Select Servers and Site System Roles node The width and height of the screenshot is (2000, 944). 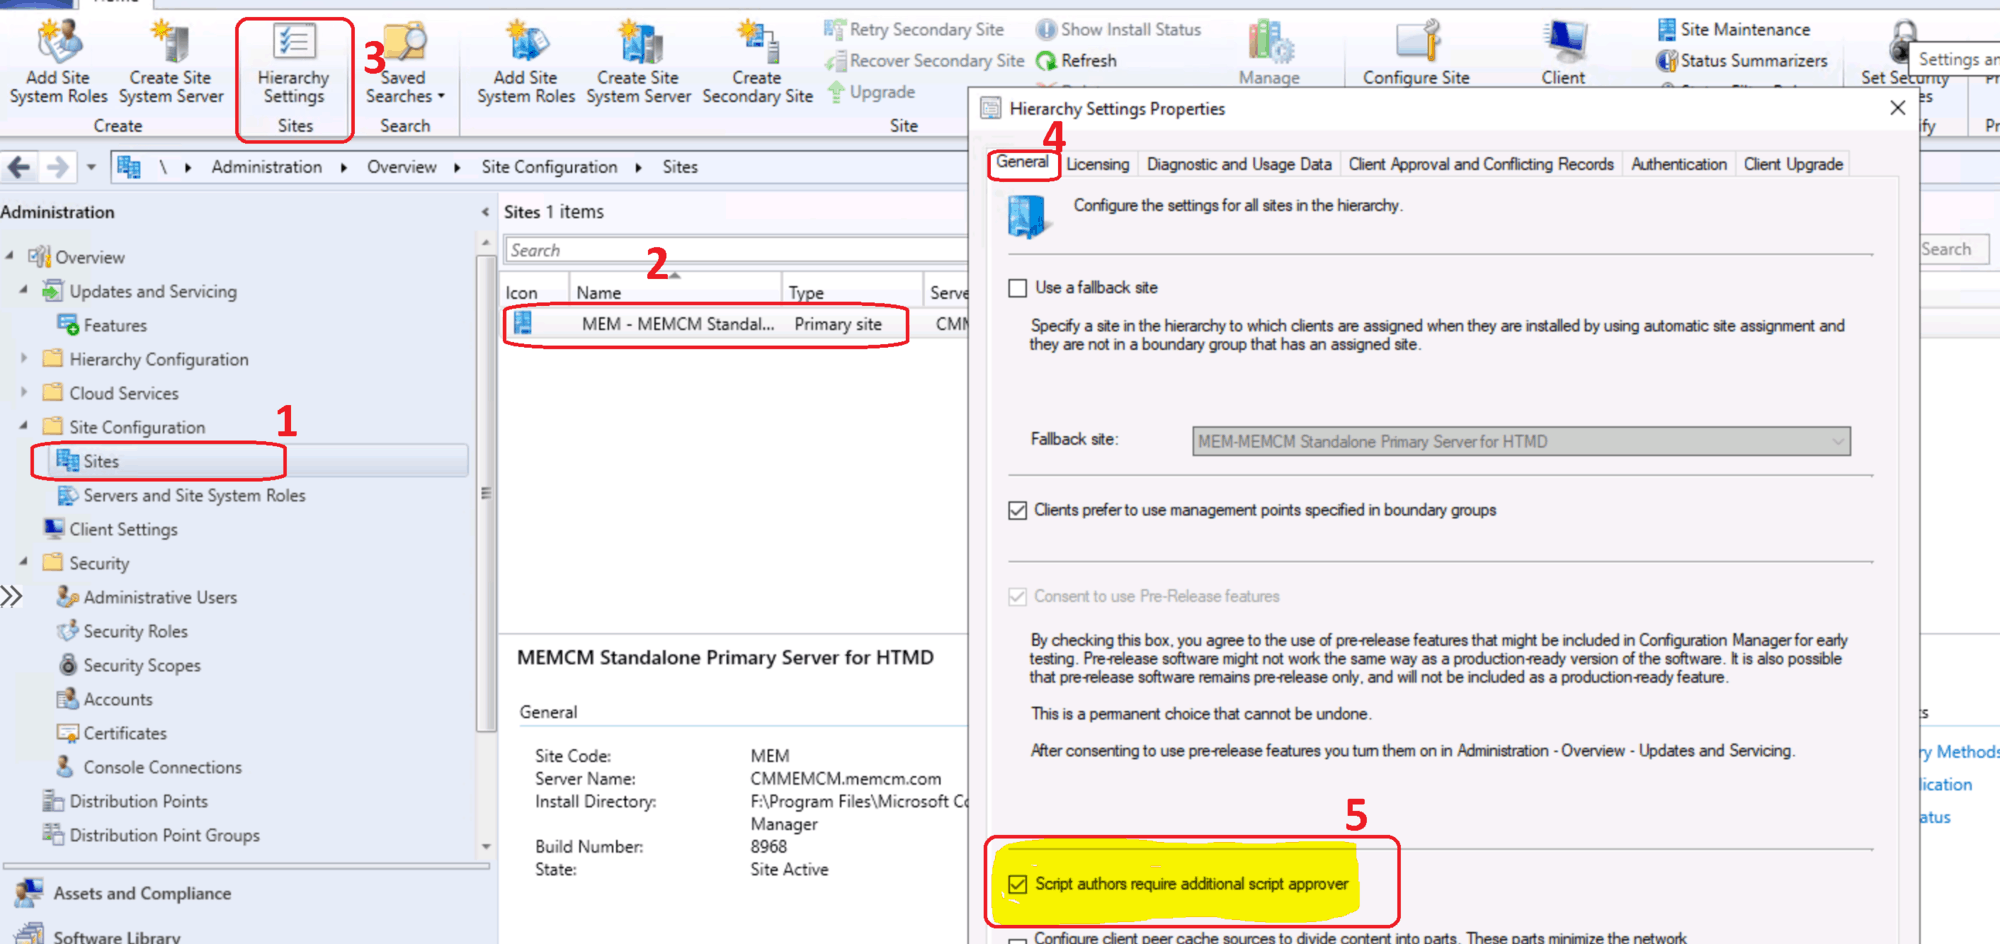(x=194, y=495)
